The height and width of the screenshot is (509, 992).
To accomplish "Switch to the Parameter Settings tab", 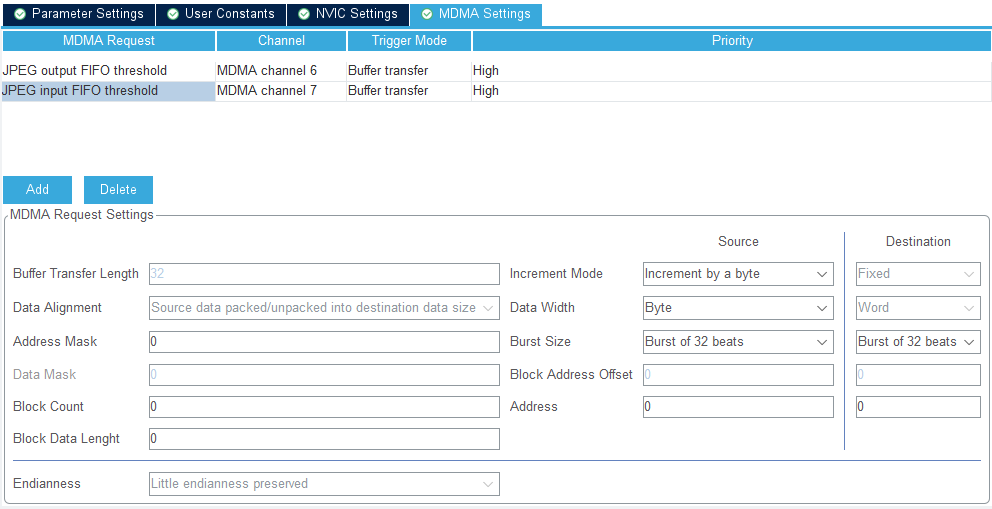I will (x=79, y=14).
